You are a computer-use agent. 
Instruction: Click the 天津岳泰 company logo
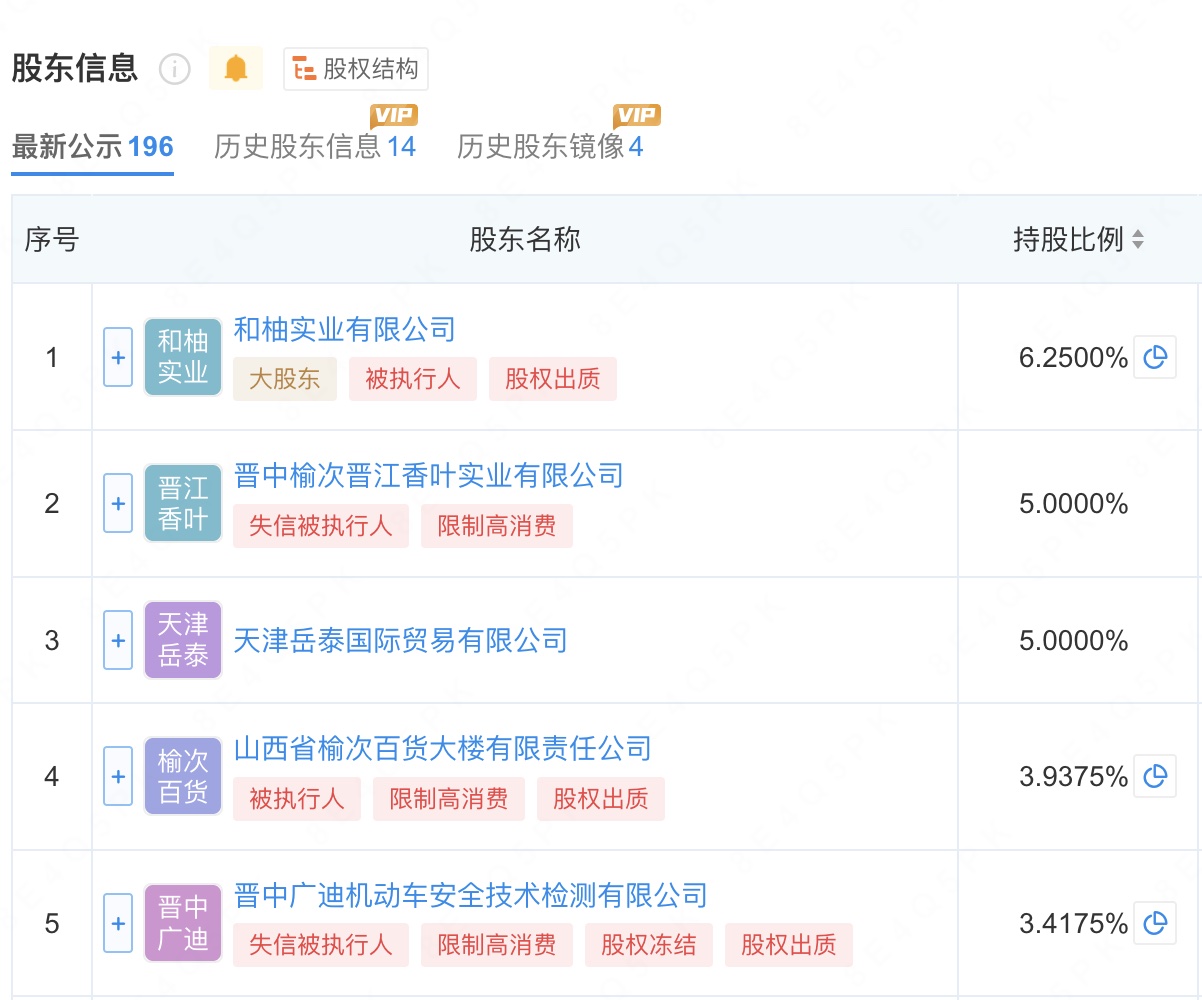point(183,640)
